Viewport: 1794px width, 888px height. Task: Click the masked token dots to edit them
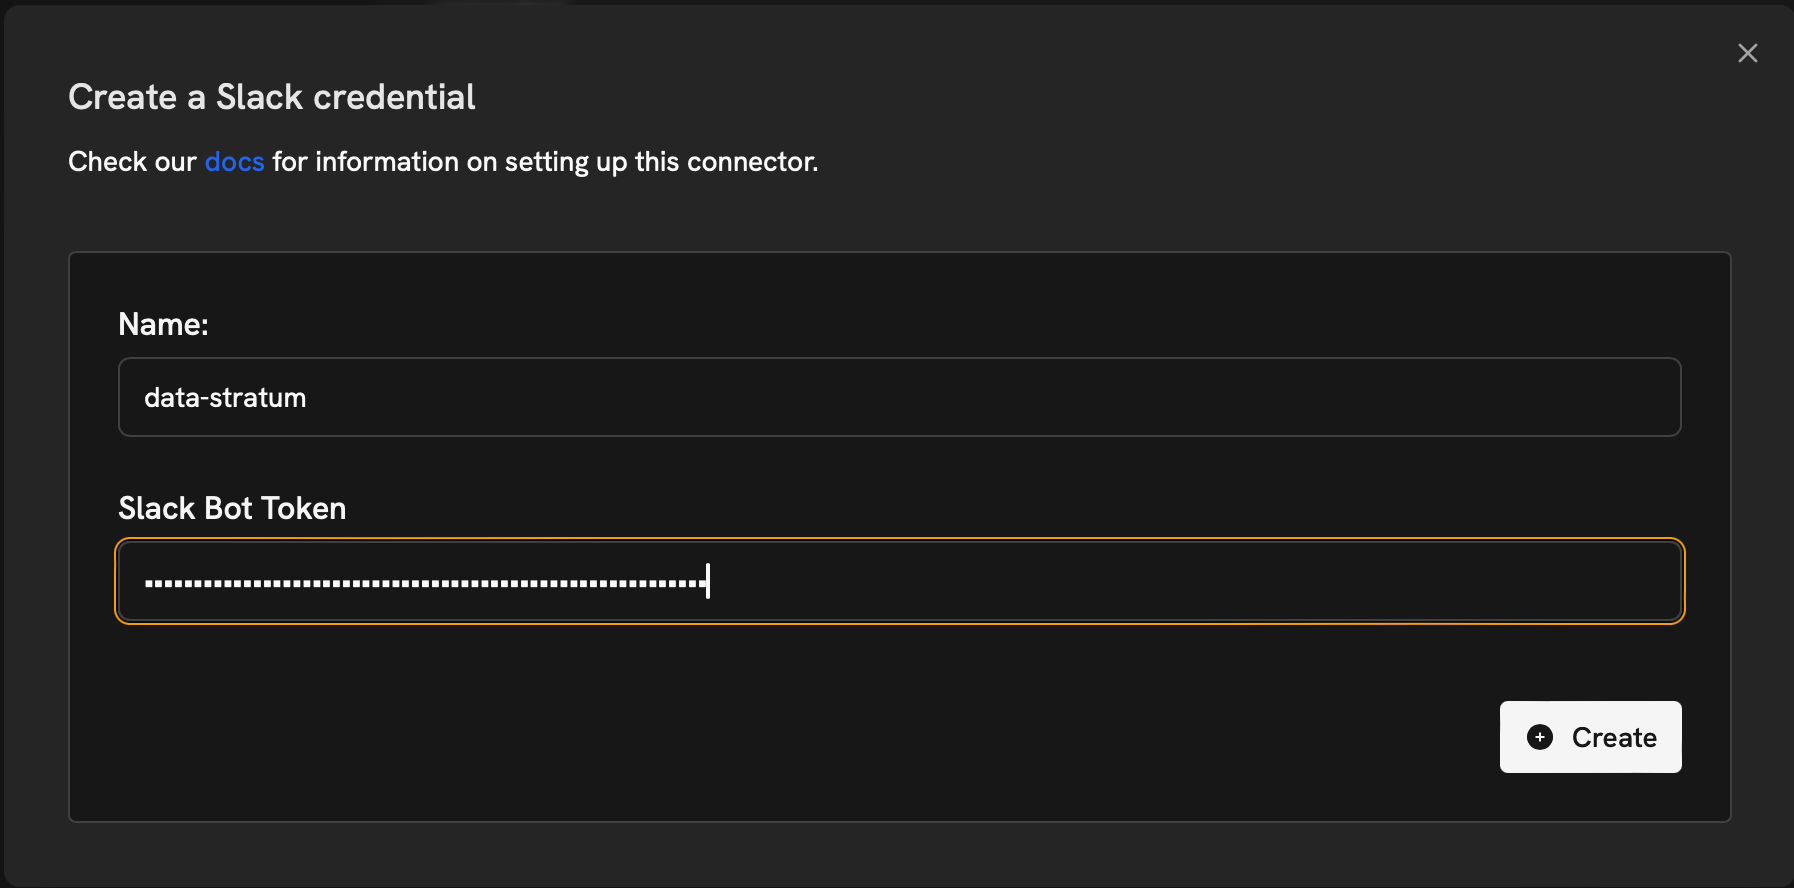[x=420, y=580]
